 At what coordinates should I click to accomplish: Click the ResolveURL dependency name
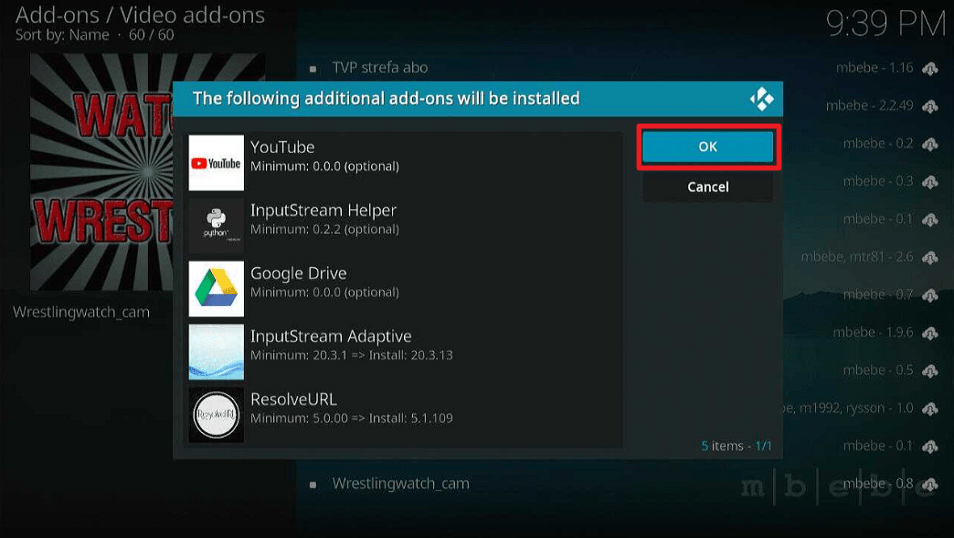[x=293, y=399]
